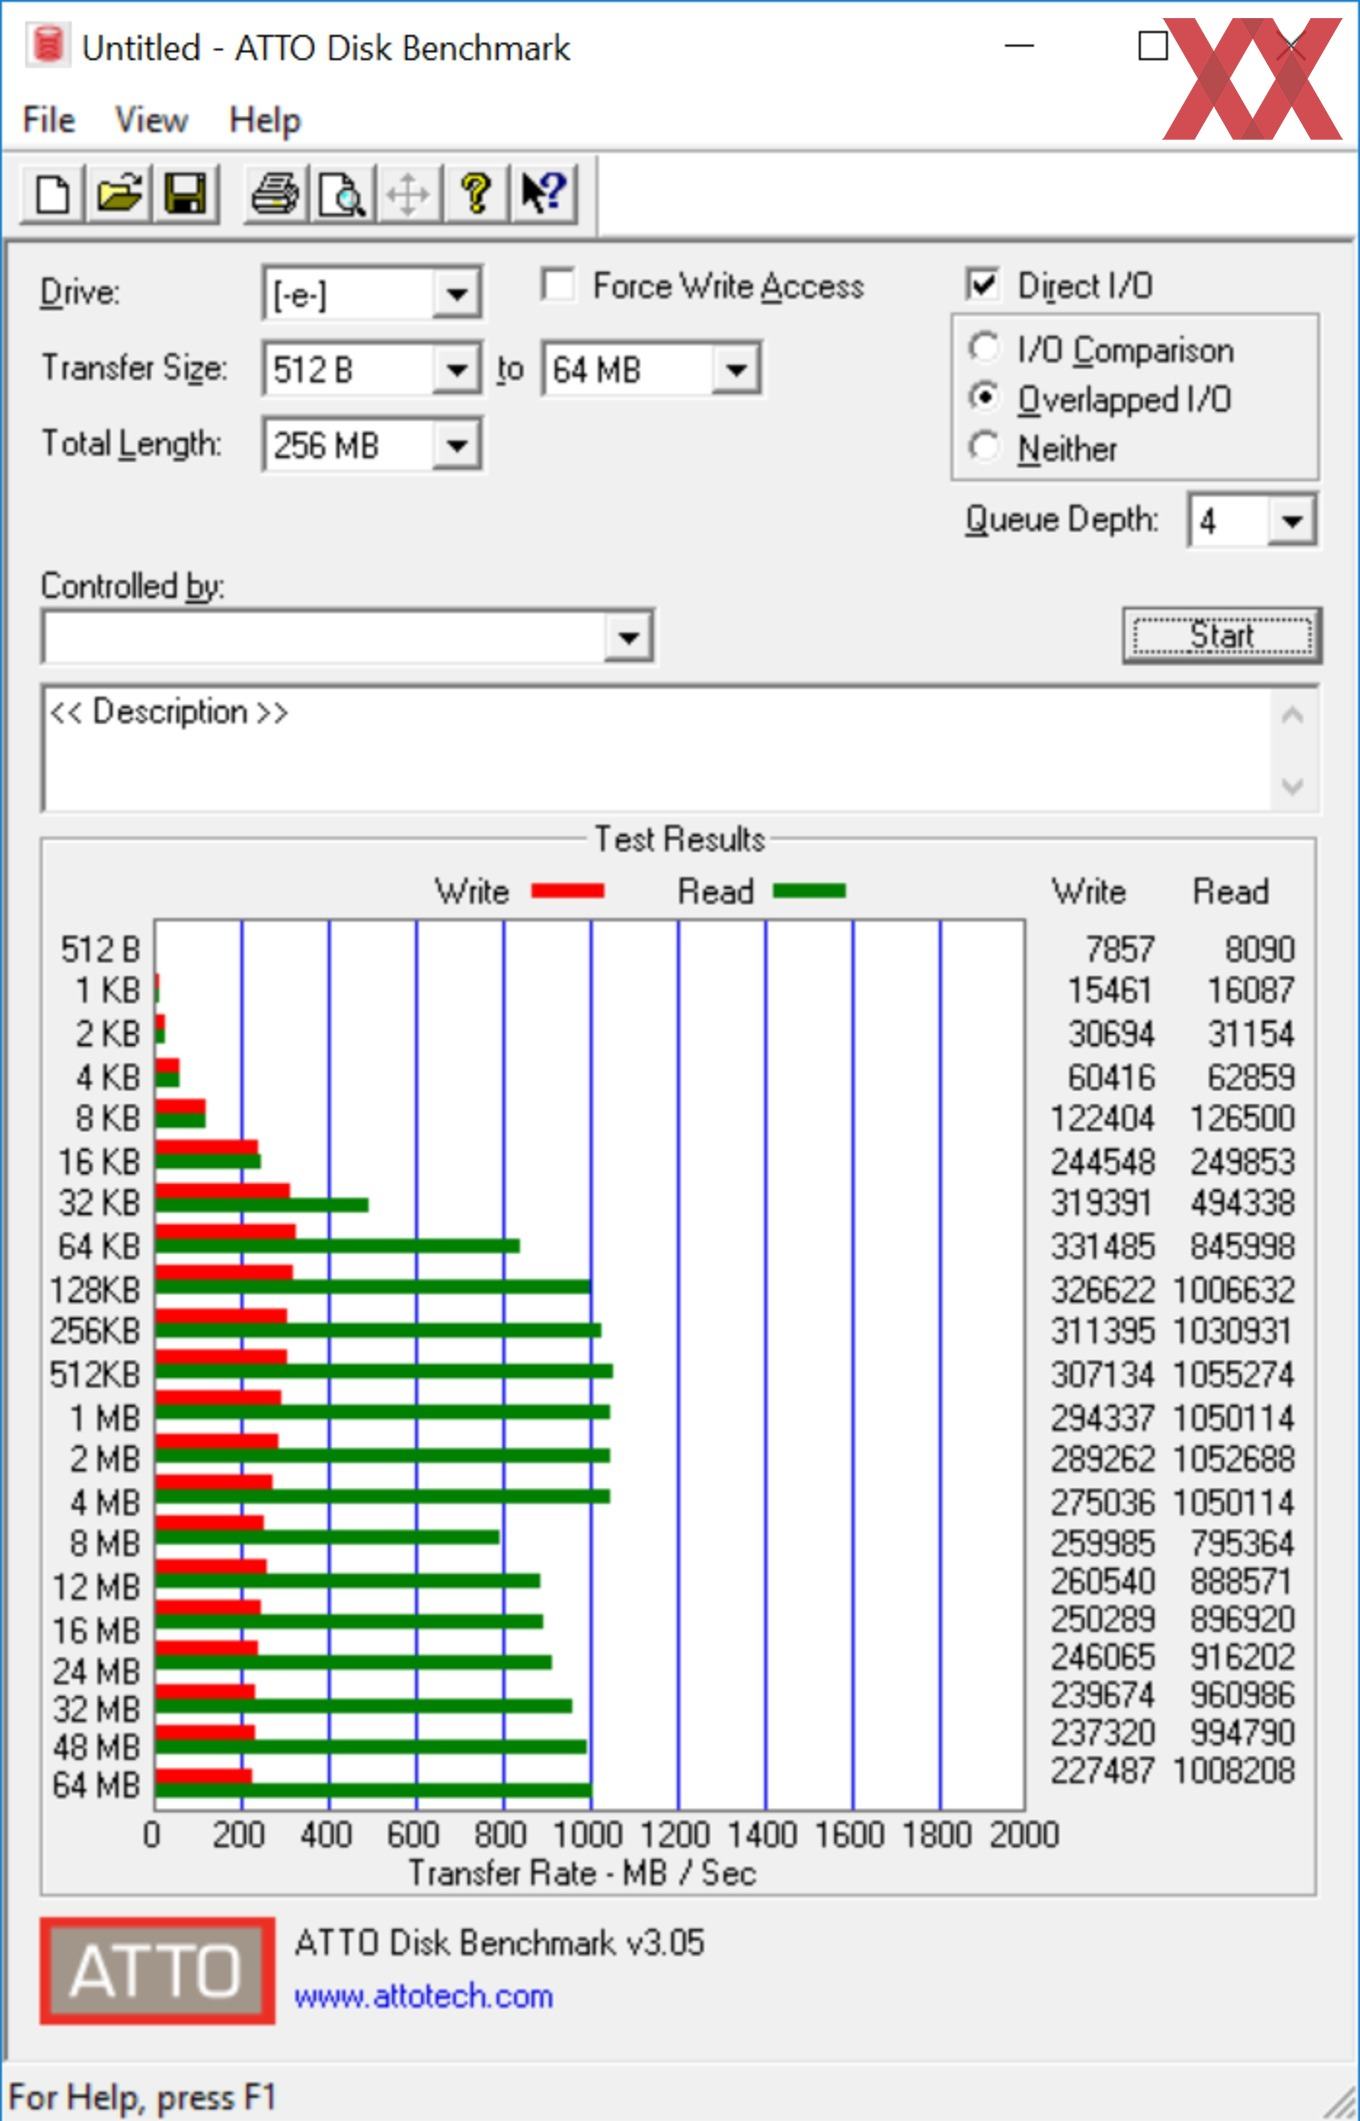
Task: Click the 'ATTO Disk Benchmark v3.05' version text
Action: (x=499, y=1942)
